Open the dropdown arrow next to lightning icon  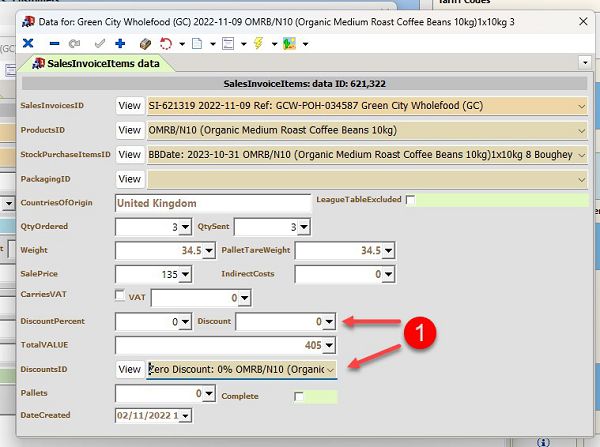point(274,44)
